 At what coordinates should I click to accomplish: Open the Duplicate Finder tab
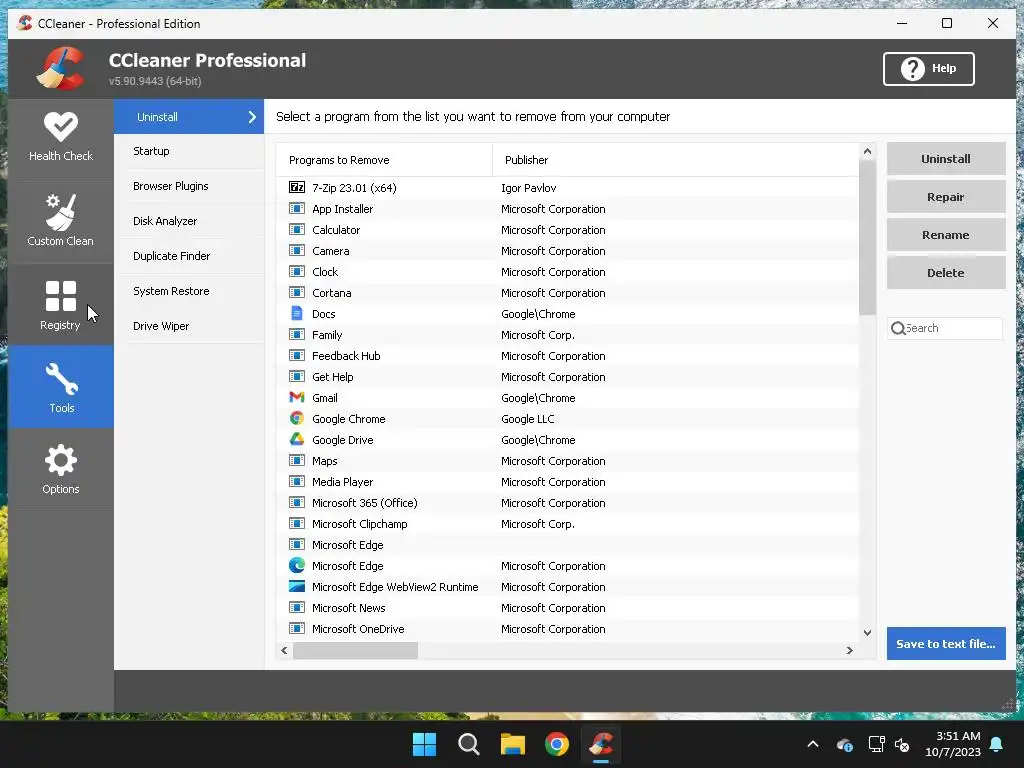click(189, 256)
